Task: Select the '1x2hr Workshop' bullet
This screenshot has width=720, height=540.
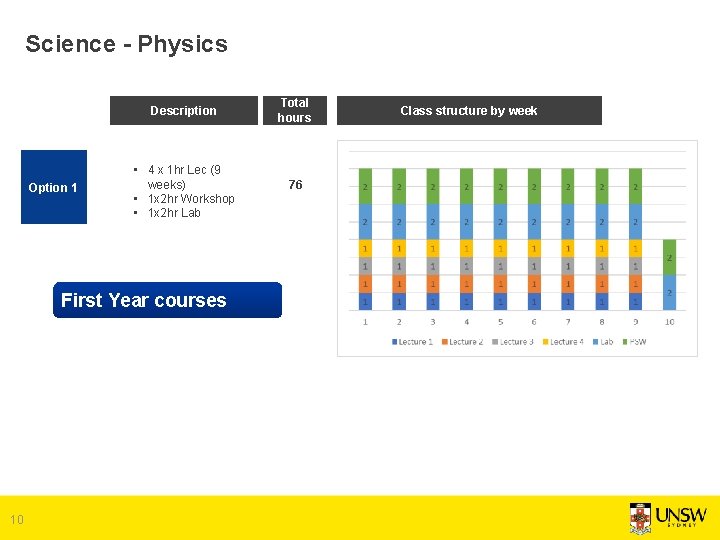Action: tap(191, 198)
